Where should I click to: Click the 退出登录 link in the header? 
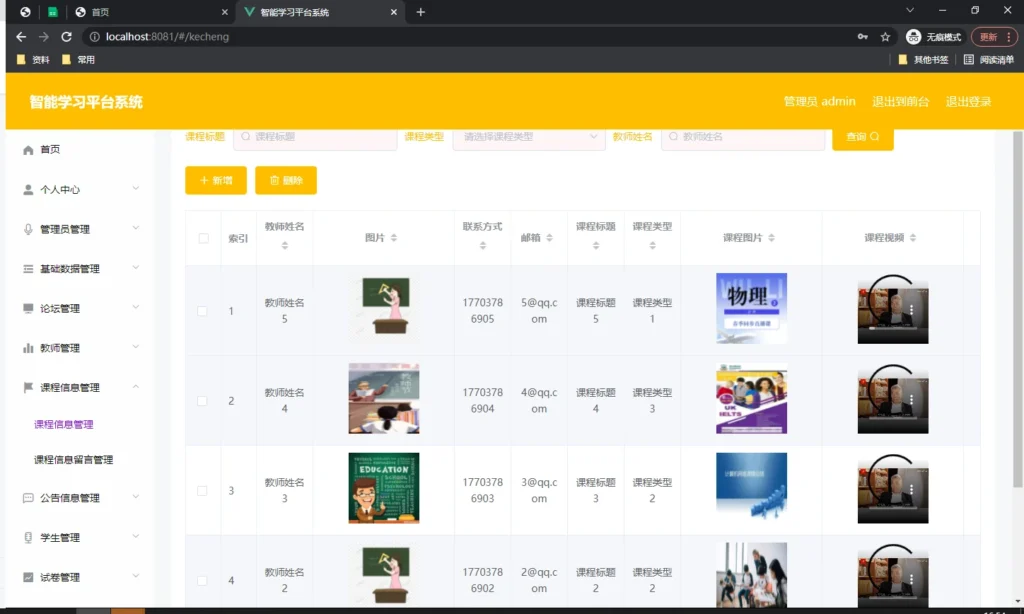(x=968, y=101)
